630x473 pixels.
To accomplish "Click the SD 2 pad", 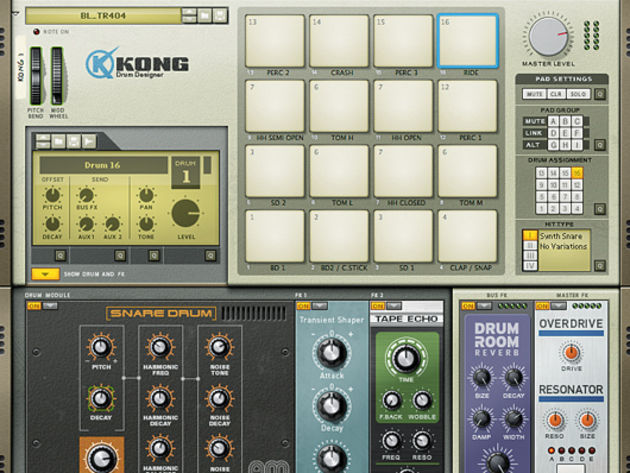I will (275, 171).
